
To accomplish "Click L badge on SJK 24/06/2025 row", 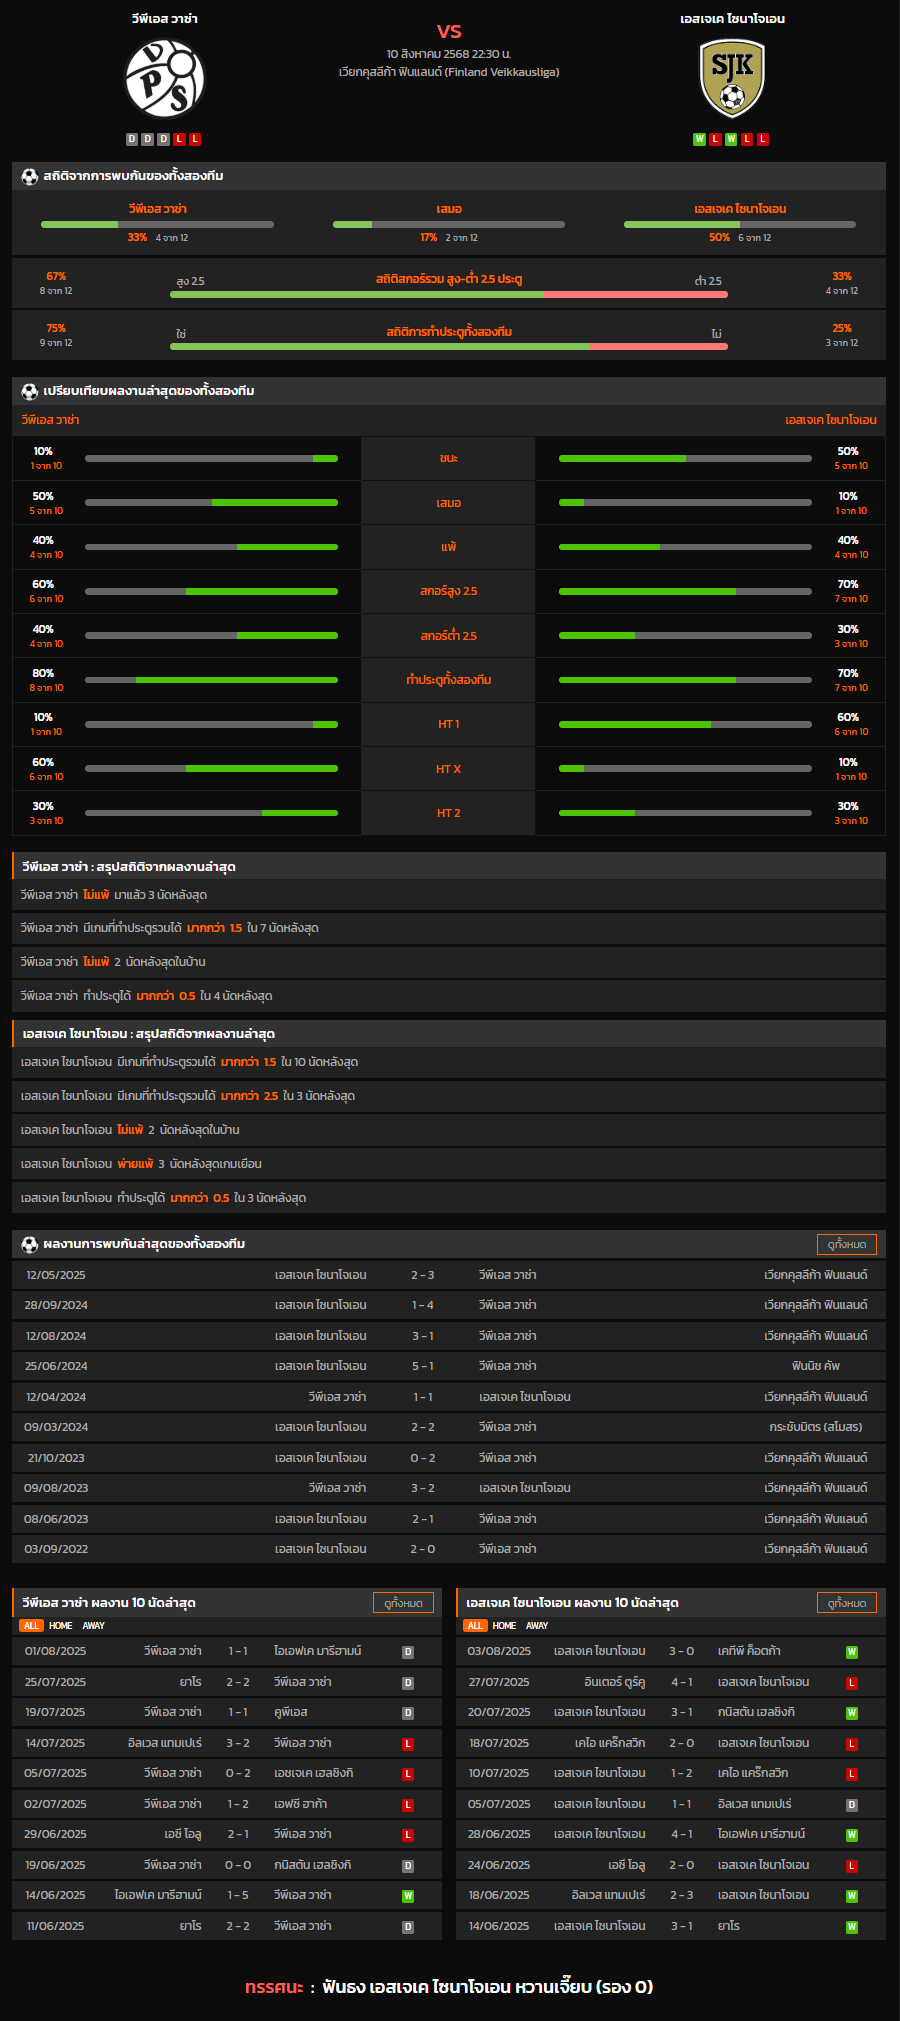I will [852, 1866].
